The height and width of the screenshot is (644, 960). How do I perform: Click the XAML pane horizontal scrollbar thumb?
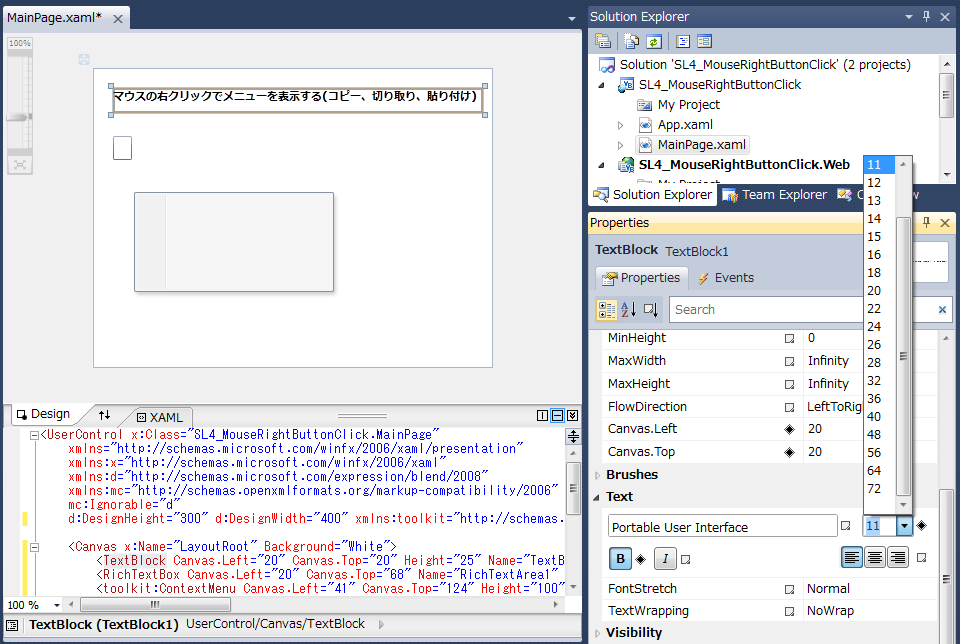pyautogui.click(x=156, y=605)
